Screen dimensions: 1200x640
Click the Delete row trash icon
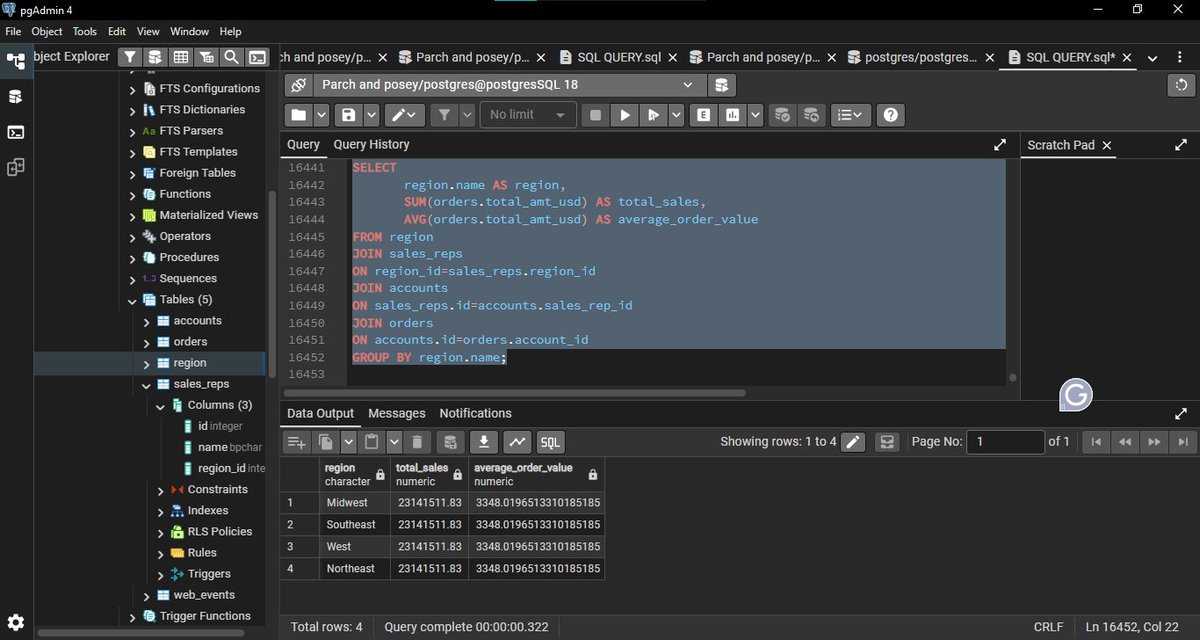pos(418,441)
